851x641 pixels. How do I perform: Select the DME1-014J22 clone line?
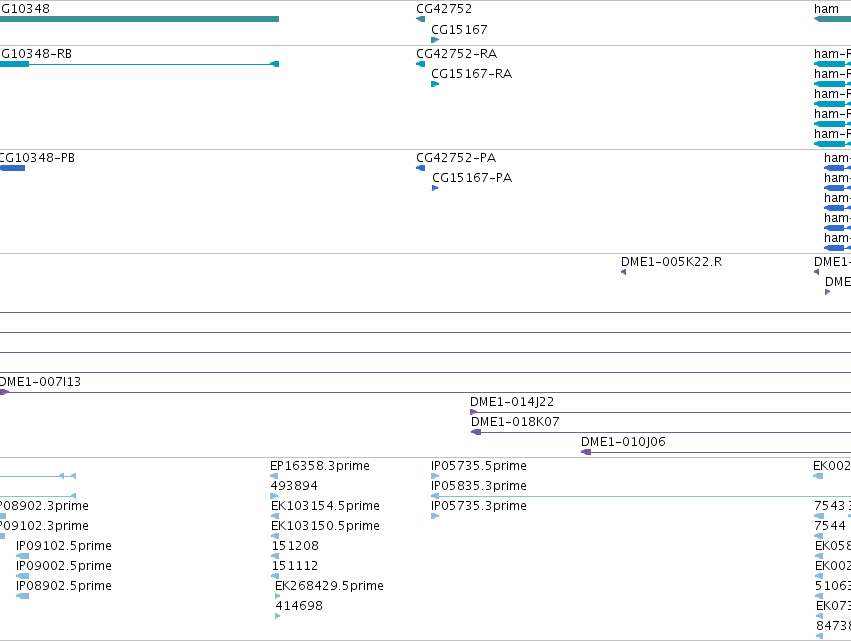tap(661, 412)
